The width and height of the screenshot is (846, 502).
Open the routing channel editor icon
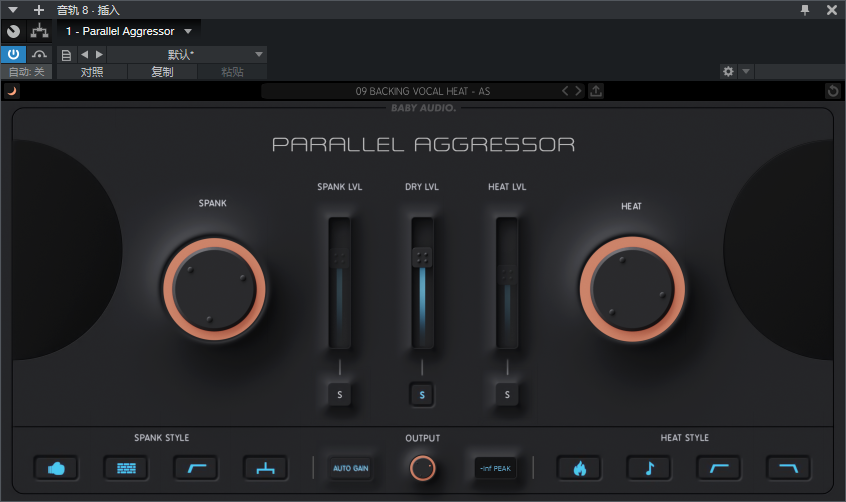39,31
